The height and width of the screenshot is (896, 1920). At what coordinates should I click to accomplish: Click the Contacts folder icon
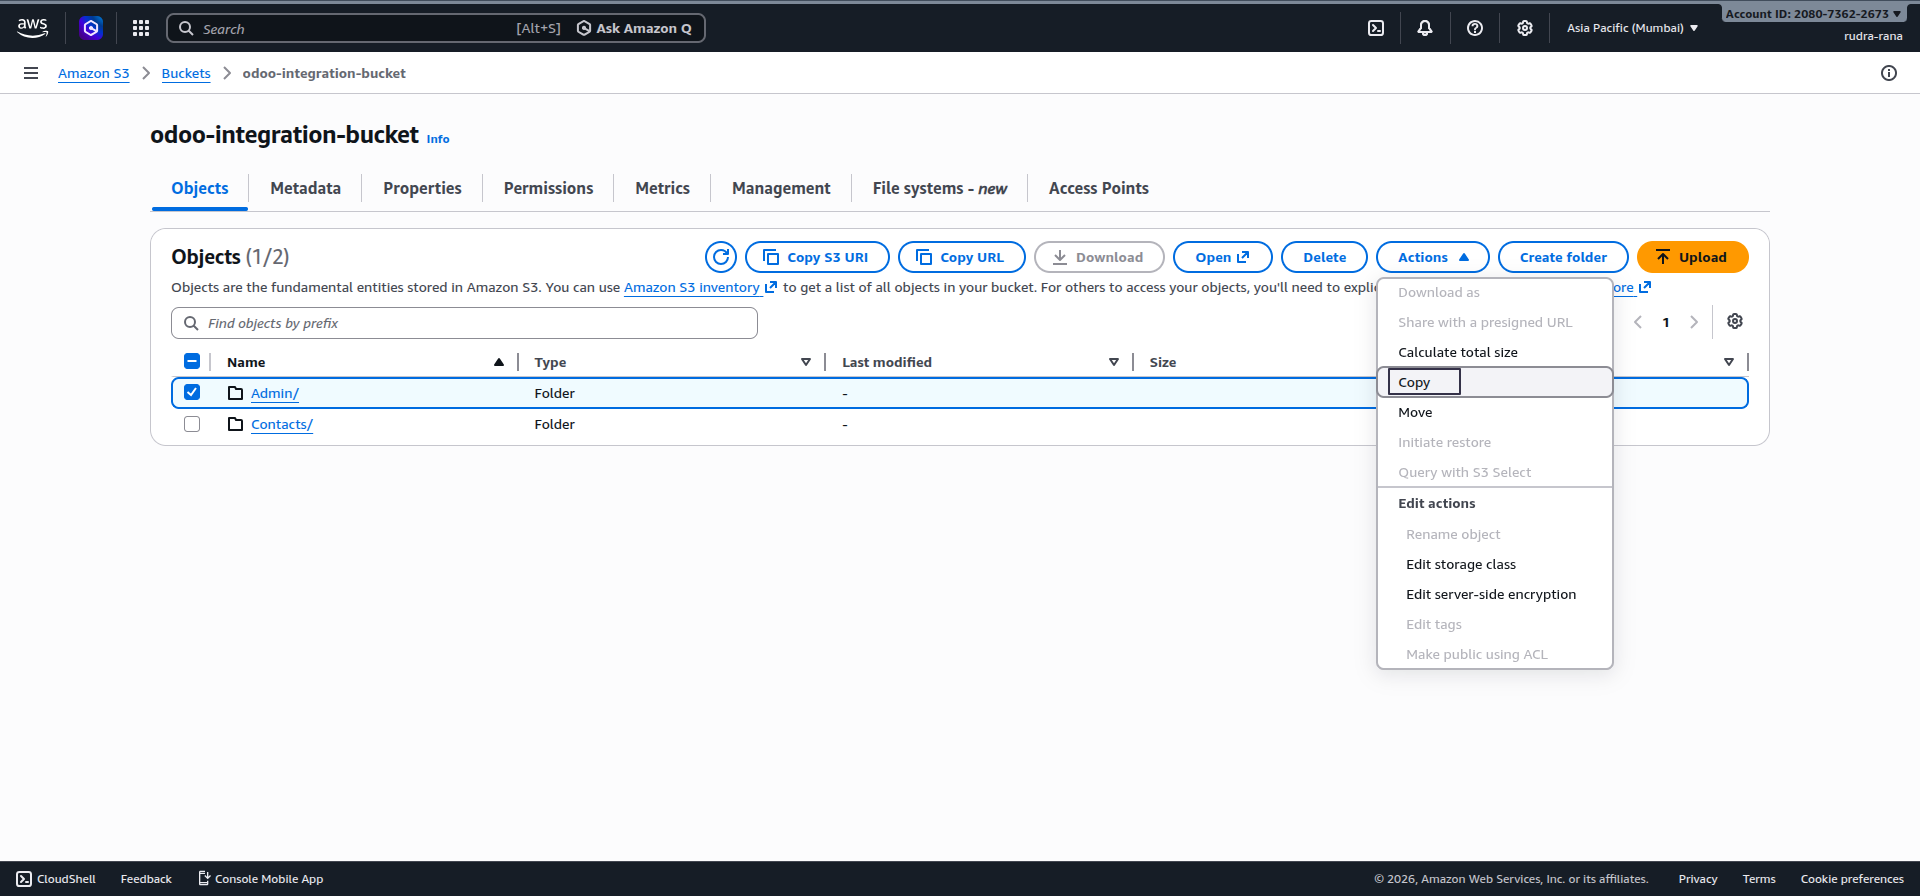(236, 424)
